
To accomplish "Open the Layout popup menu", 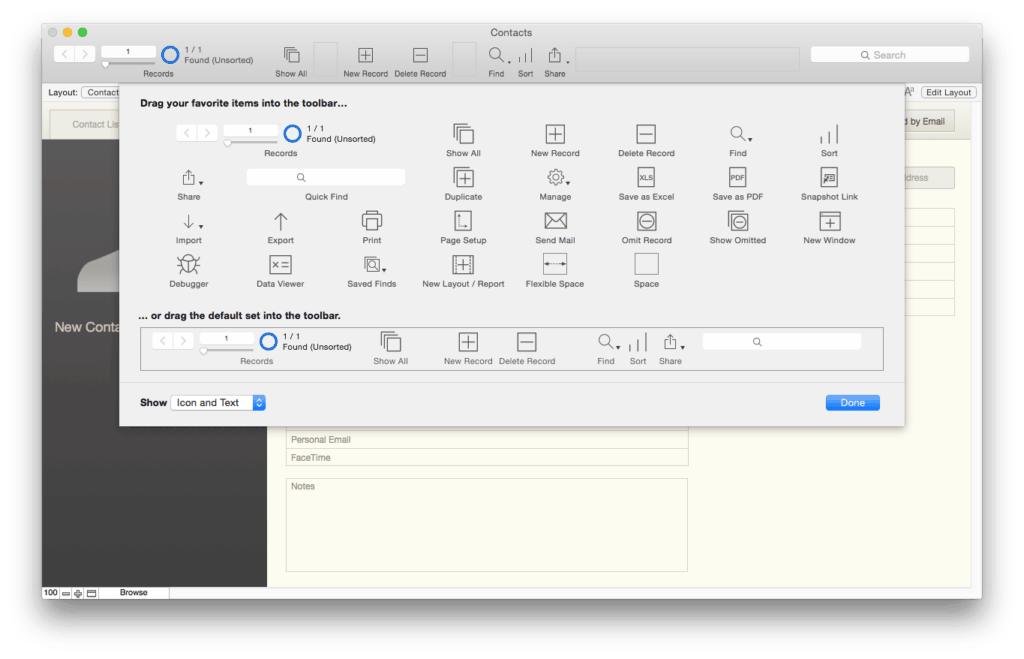I will pyautogui.click(x=101, y=93).
